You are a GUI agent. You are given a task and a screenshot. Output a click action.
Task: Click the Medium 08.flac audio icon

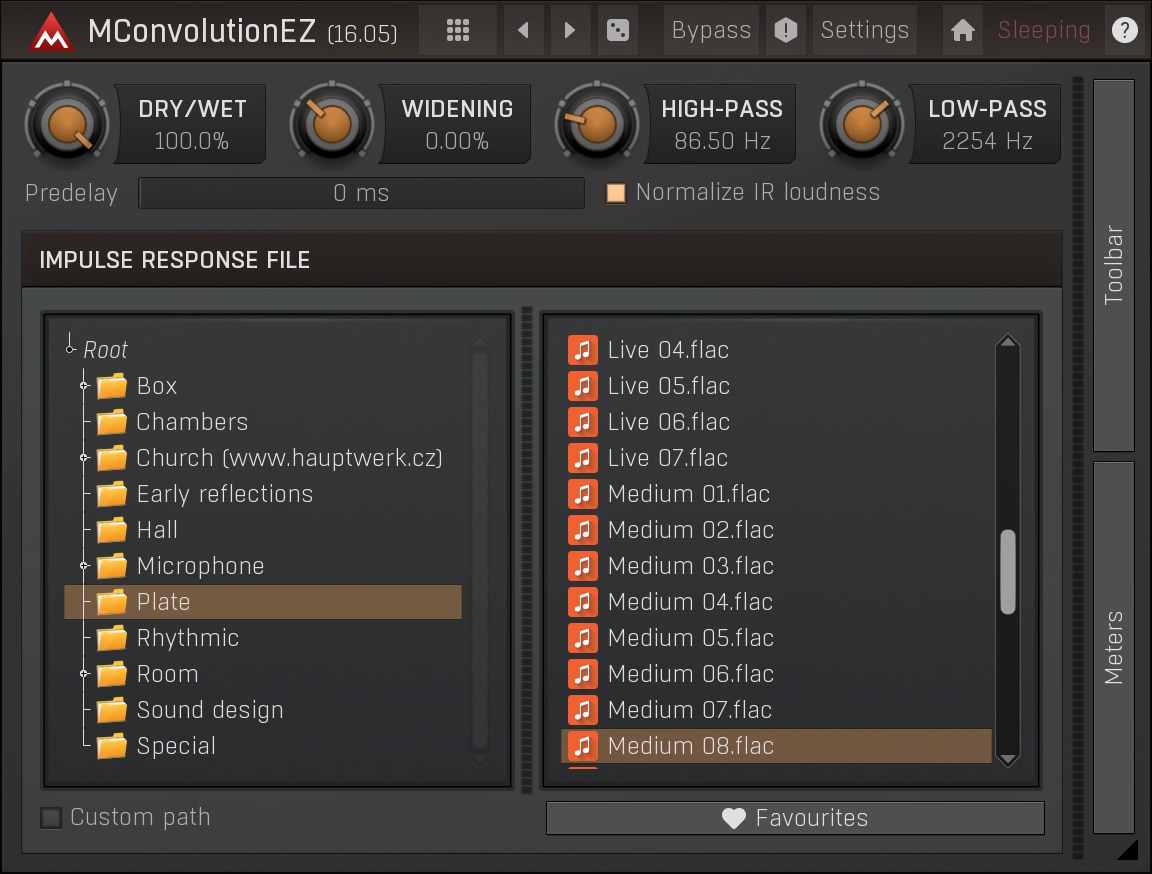tap(583, 745)
